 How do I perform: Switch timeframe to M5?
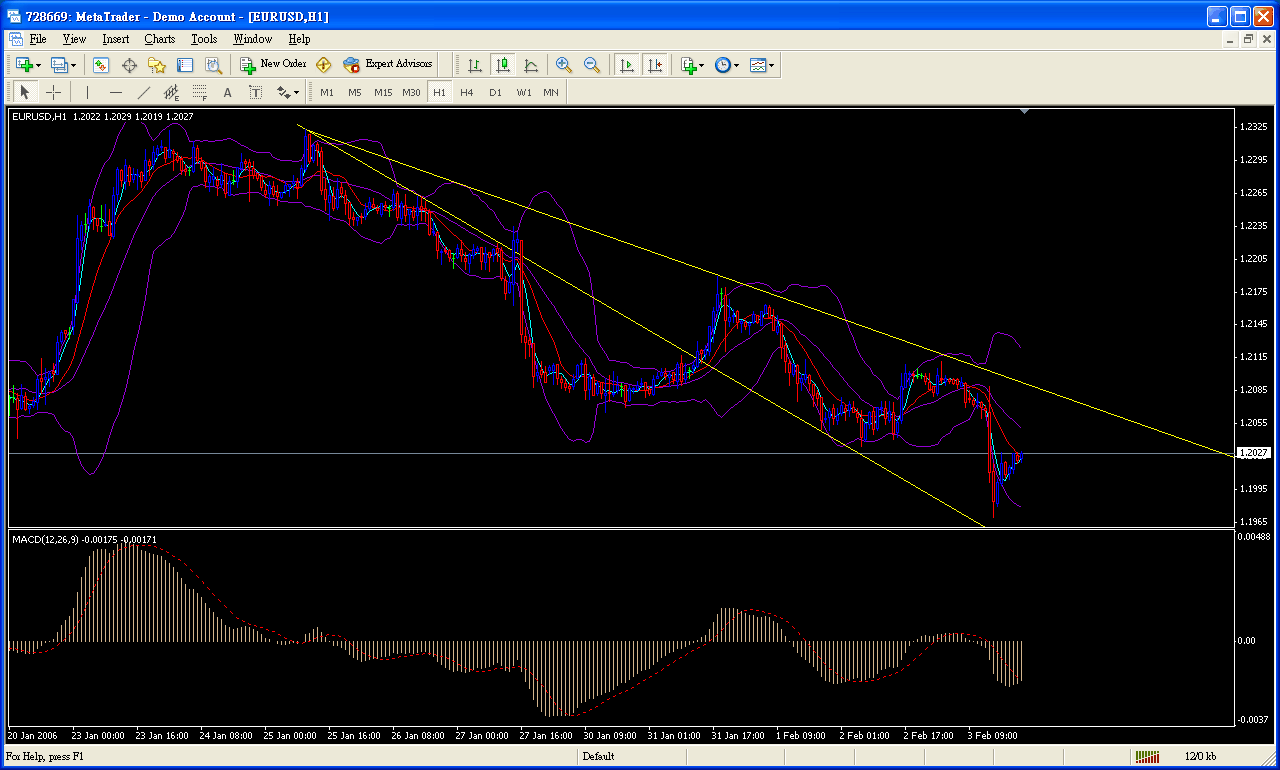click(355, 93)
